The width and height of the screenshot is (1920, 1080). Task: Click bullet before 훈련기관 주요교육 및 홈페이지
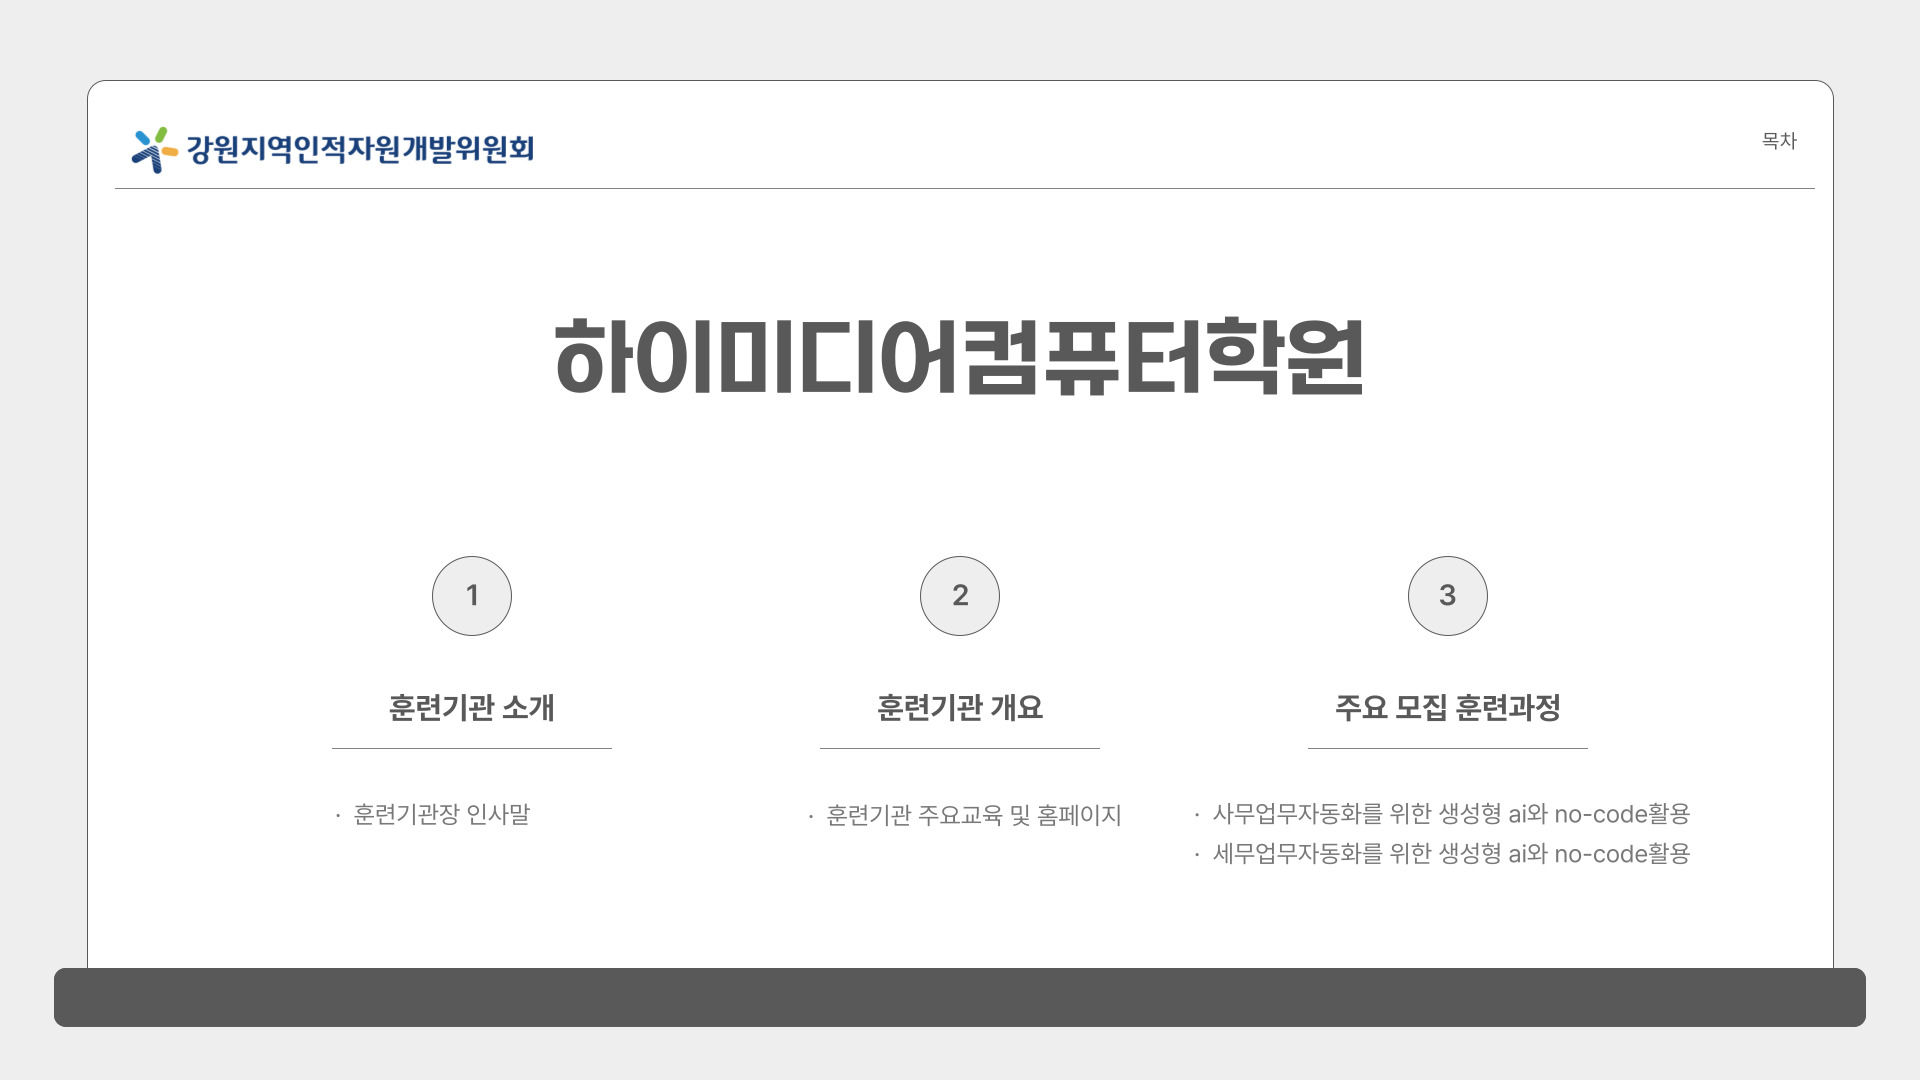click(x=811, y=818)
